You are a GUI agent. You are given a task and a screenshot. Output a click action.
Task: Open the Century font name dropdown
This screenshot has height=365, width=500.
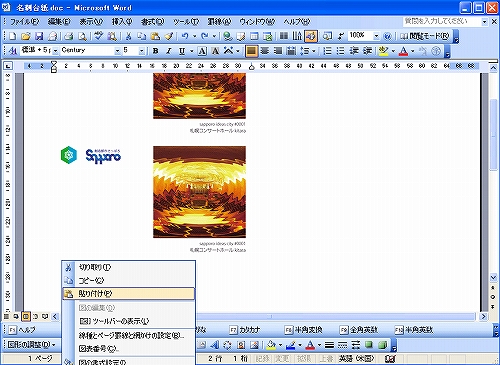(x=117, y=51)
